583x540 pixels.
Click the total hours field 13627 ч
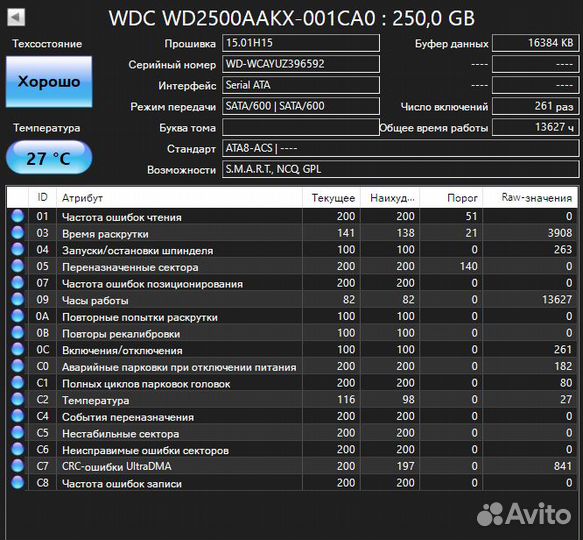pos(536,127)
